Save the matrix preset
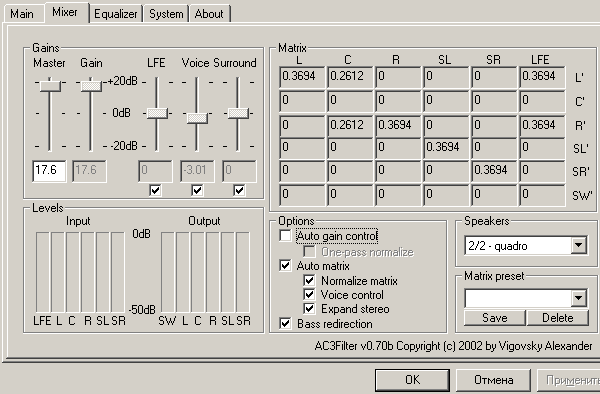The height and width of the screenshot is (394, 600). pyautogui.click(x=495, y=318)
